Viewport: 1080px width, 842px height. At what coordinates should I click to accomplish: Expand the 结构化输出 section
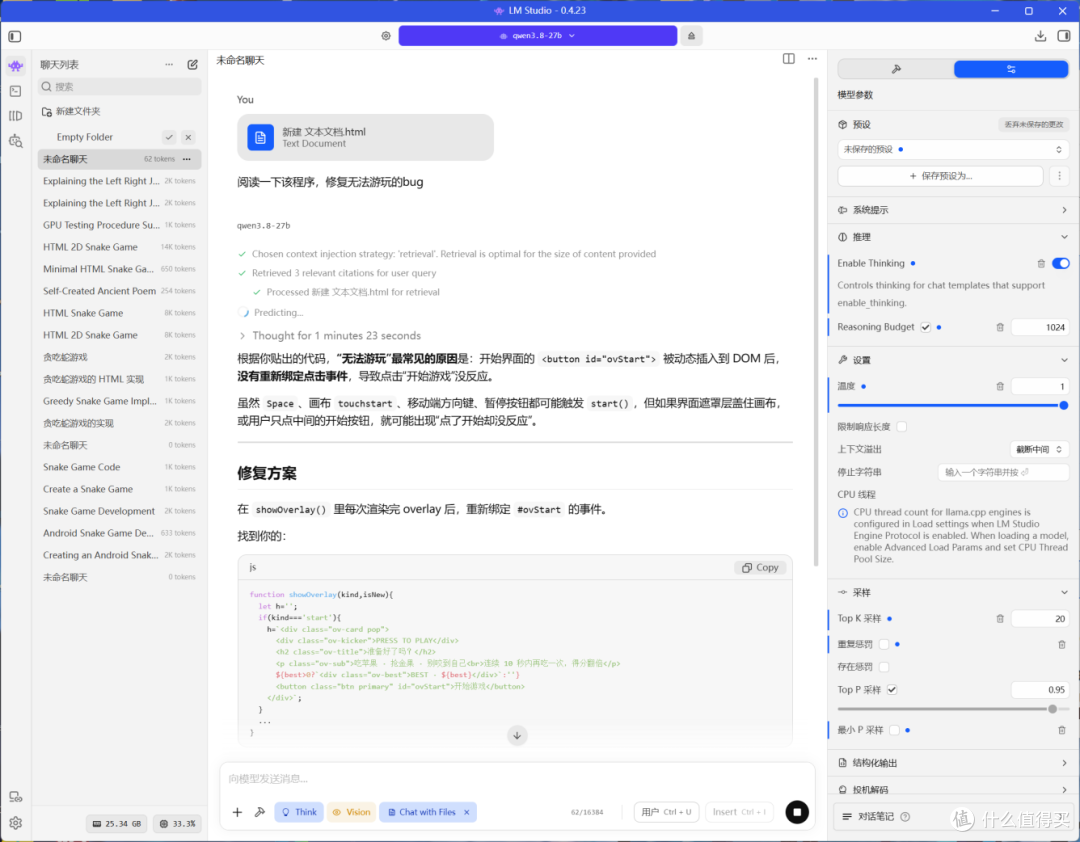point(953,763)
